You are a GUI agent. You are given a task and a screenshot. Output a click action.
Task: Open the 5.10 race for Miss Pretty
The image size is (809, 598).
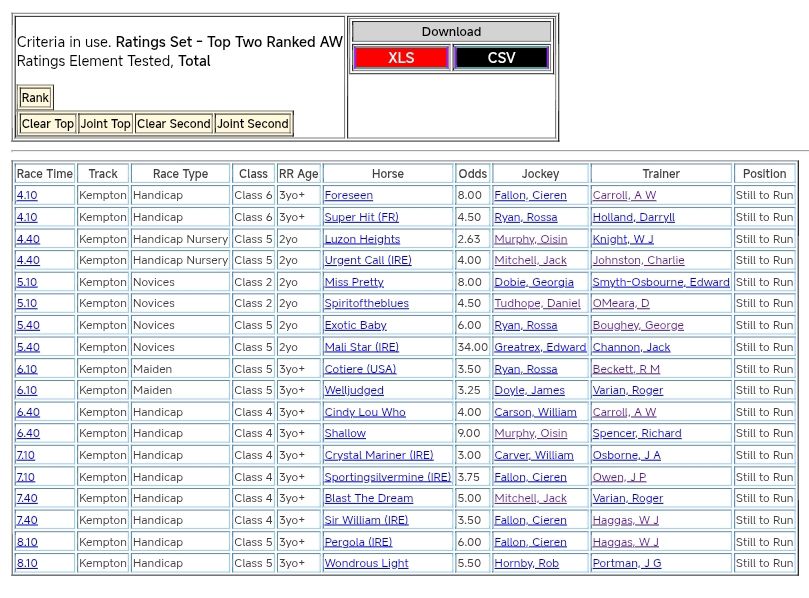click(x=27, y=282)
